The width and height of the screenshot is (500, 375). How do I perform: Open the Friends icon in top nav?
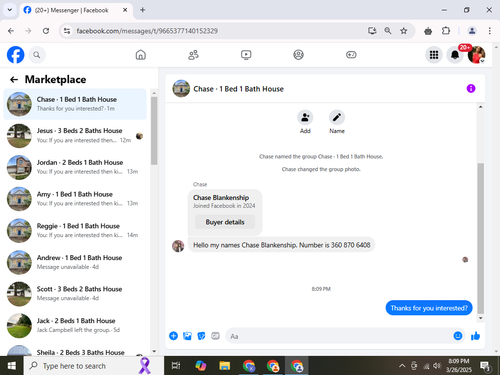pos(193,55)
